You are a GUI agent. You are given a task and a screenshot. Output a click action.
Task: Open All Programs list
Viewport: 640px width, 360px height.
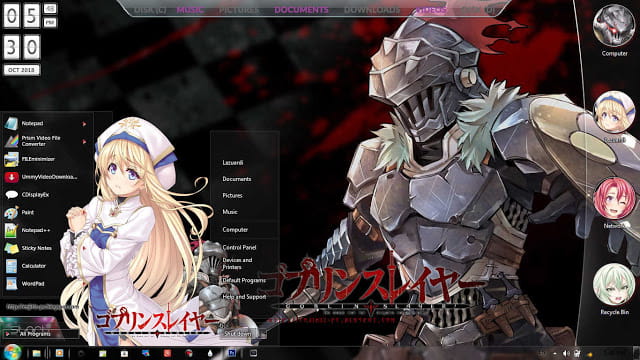pyautogui.click(x=35, y=334)
